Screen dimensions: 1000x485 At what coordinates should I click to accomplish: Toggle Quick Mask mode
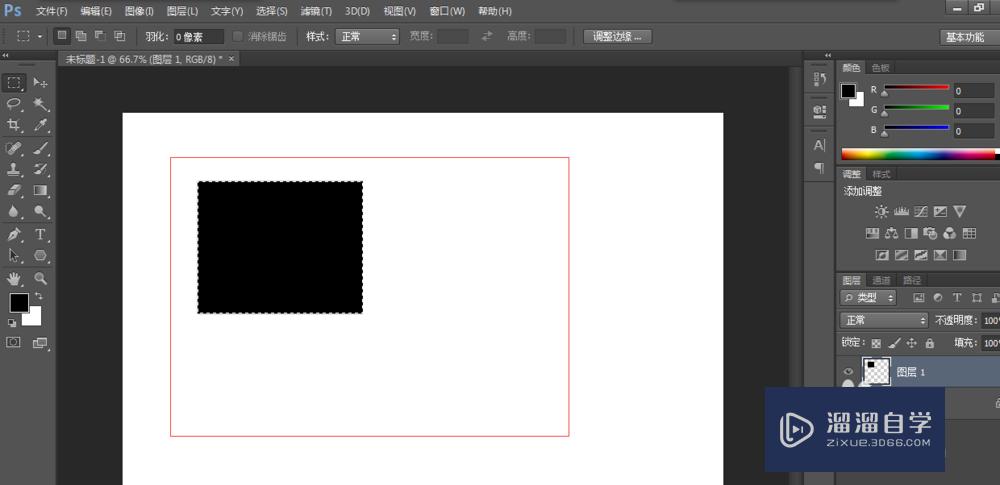13,343
